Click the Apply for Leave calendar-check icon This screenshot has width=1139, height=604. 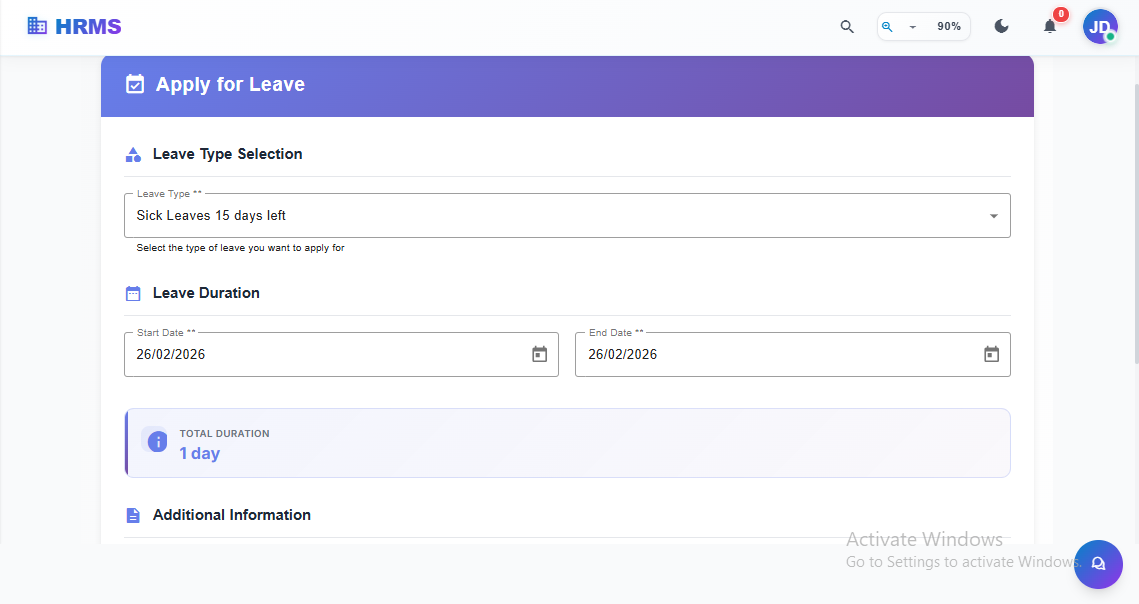pyautogui.click(x=135, y=84)
